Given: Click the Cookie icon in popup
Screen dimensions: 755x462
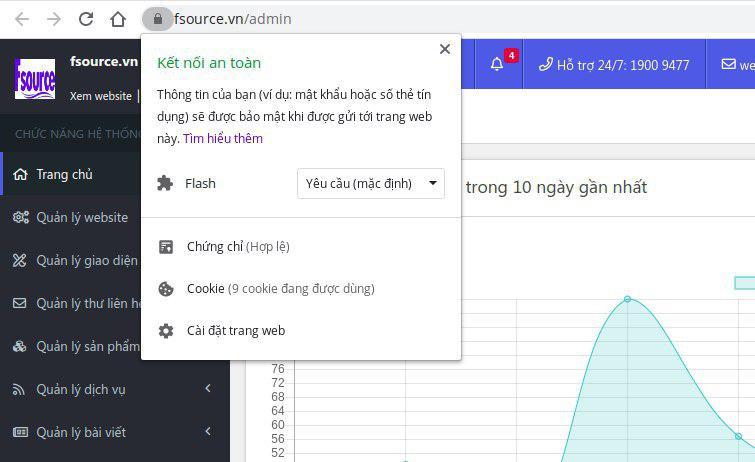Looking at the screenshot, I should point(166,289).
